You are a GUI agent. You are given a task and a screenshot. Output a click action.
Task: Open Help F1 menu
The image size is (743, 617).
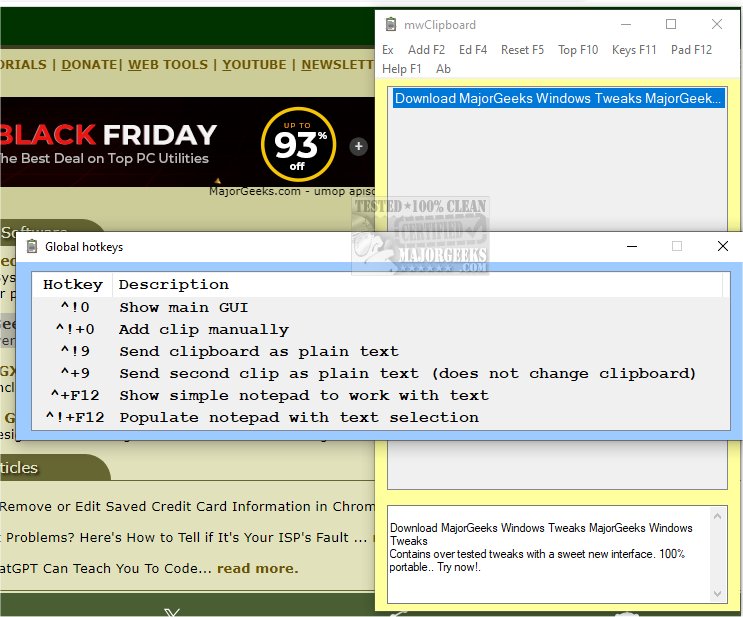pyautogui.click(x=402, y=69)
